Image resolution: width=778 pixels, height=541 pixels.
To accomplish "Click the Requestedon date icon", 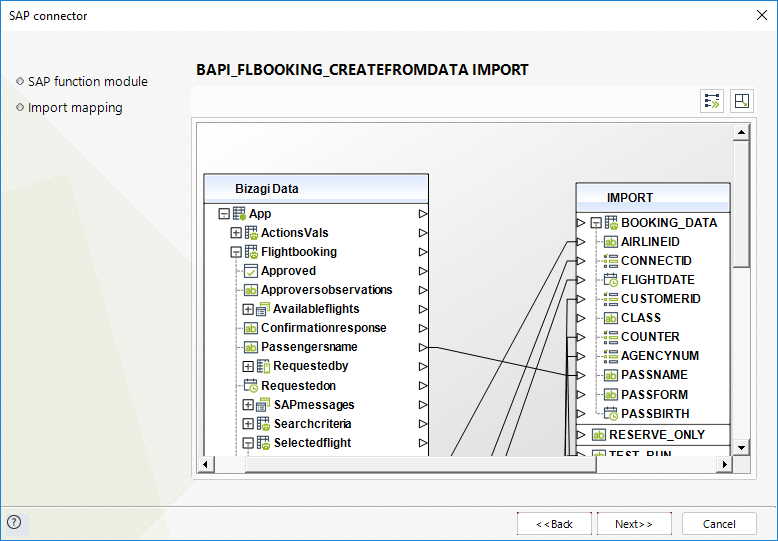I will tap(251, 386).
